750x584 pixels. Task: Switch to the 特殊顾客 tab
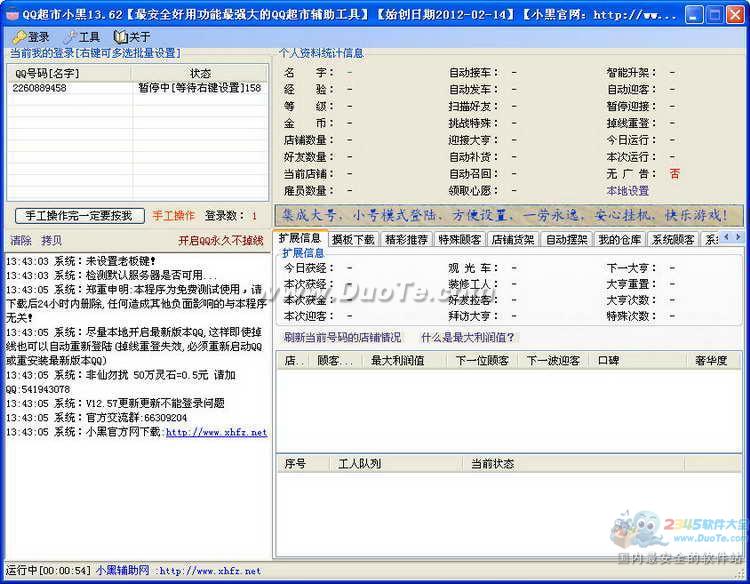460,240
